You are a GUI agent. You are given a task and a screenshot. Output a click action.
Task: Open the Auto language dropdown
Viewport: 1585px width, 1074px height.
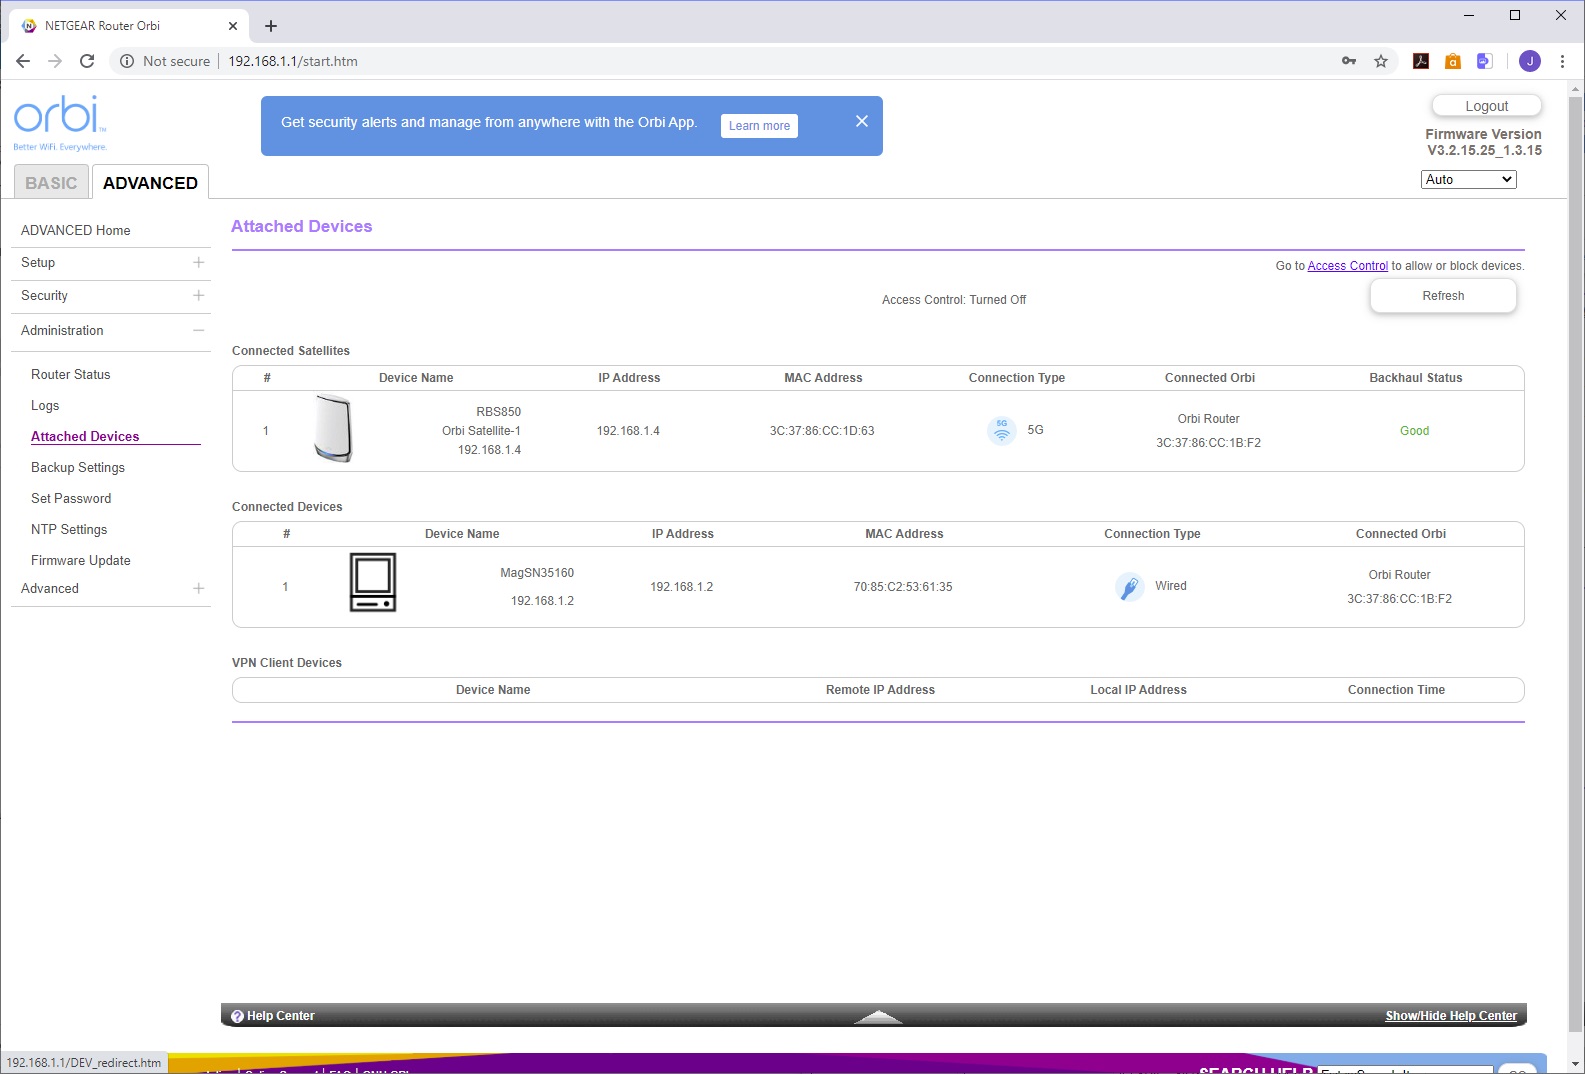coord(1468,179)
